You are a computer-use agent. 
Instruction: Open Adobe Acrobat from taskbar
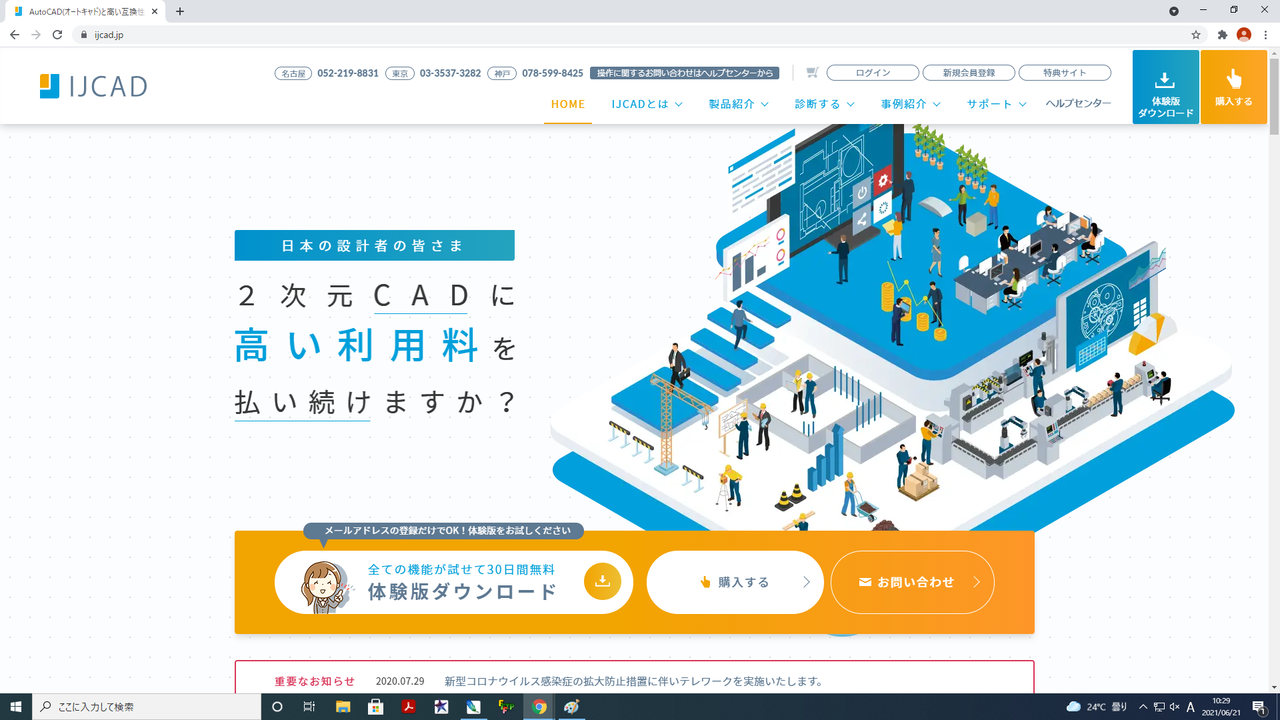coord(408,706)
